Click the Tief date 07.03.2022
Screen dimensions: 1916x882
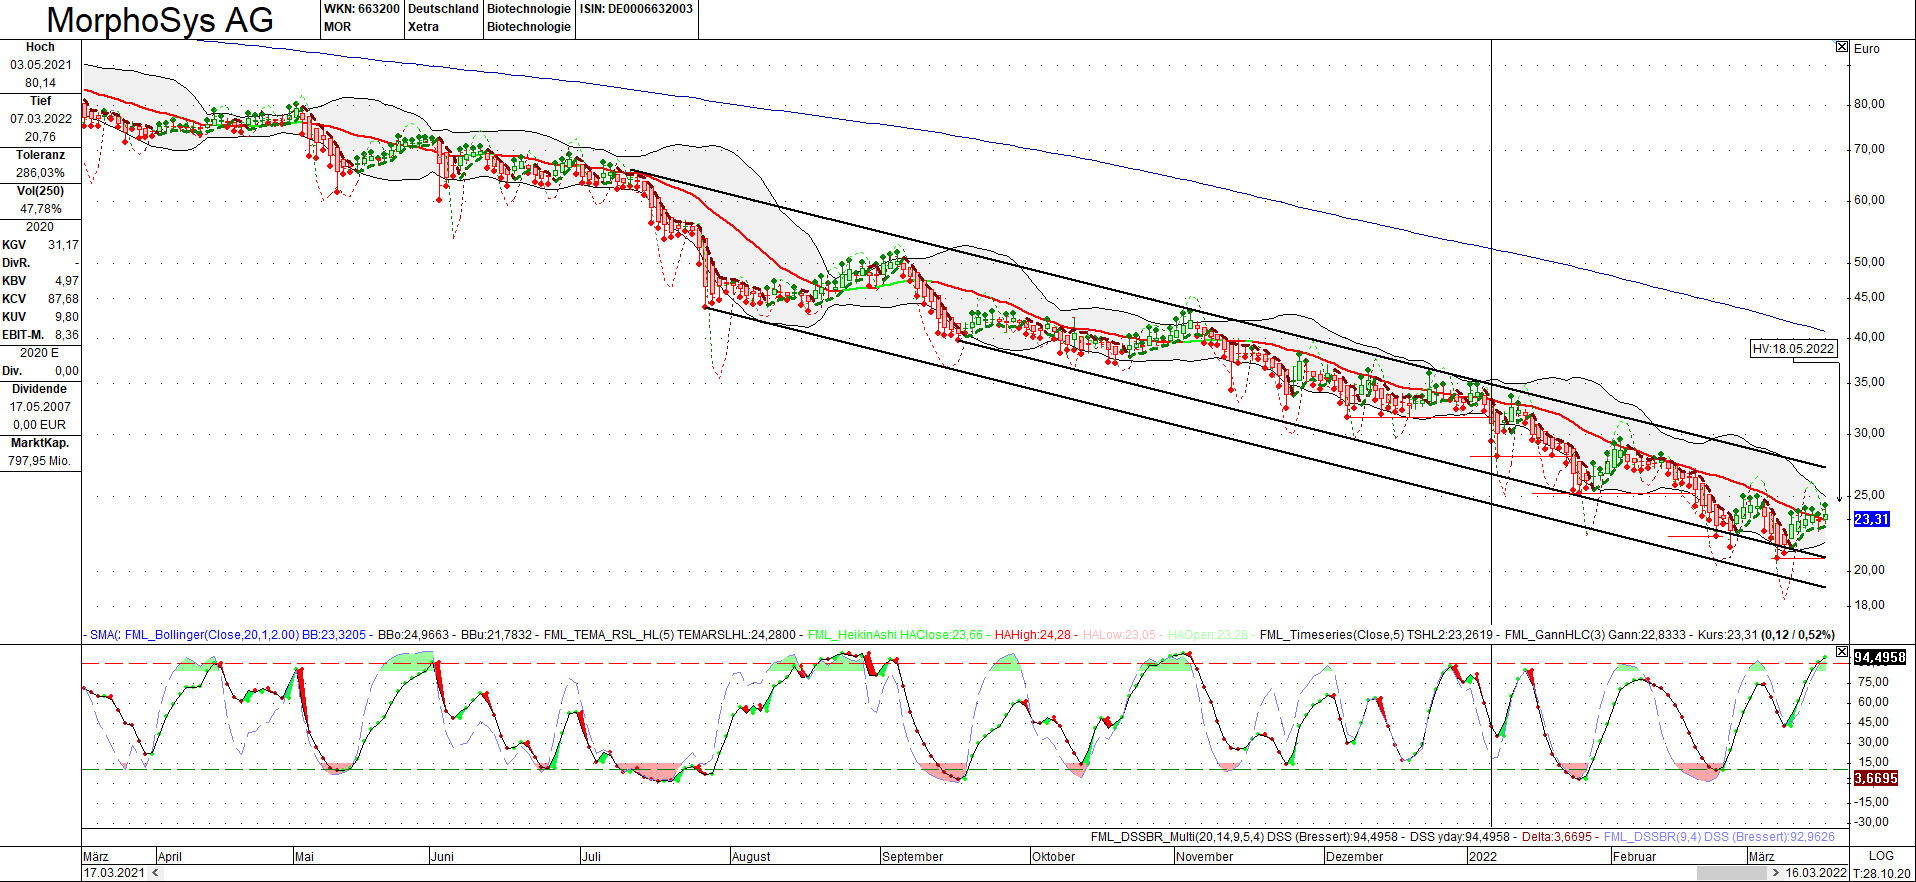click(x=41, y=119)
